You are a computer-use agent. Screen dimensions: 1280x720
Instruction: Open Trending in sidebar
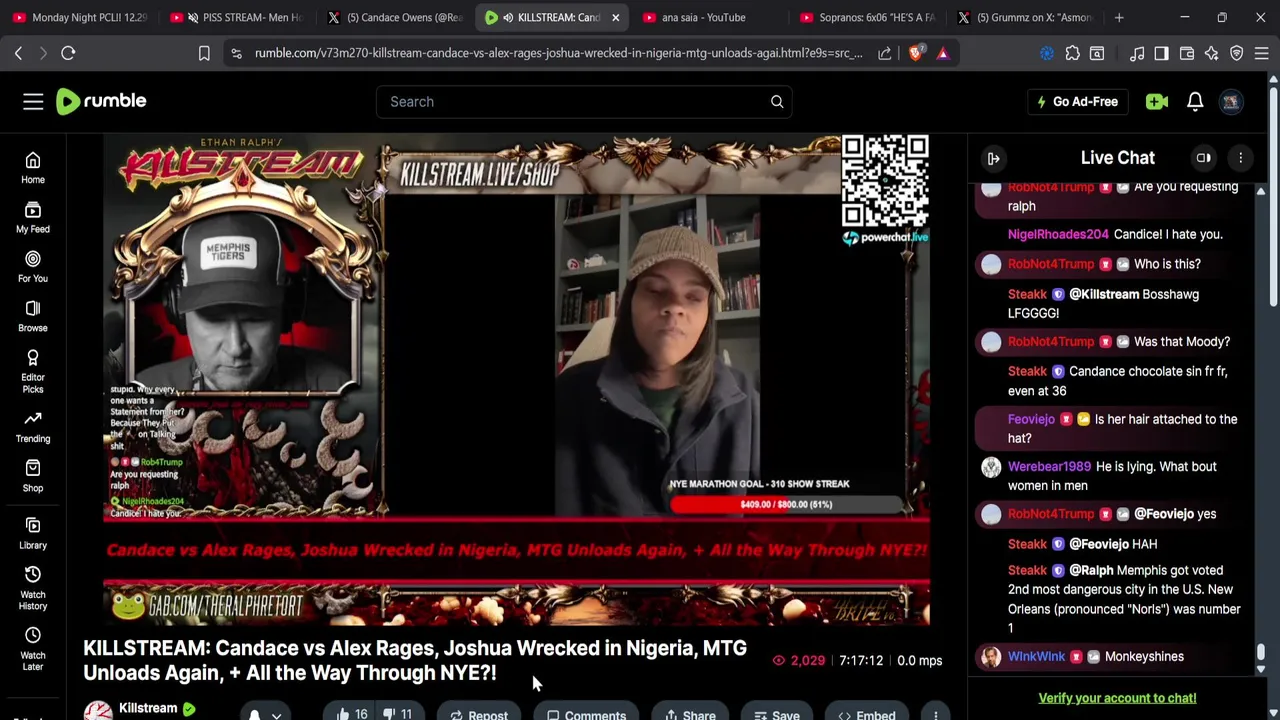[33, 426]
